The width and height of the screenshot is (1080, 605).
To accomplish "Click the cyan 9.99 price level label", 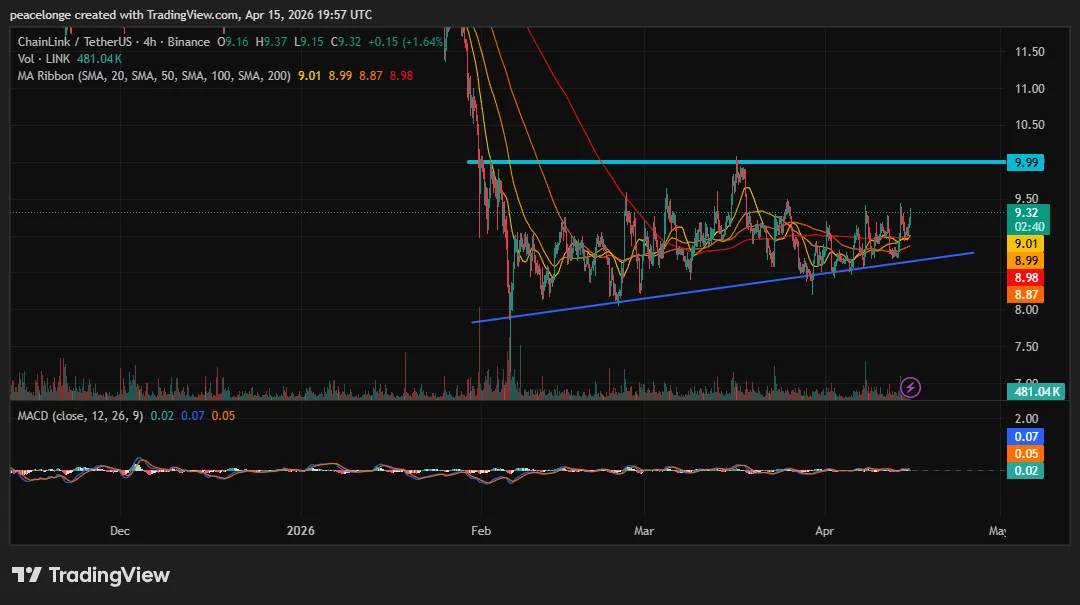I will pos(1026,161).
